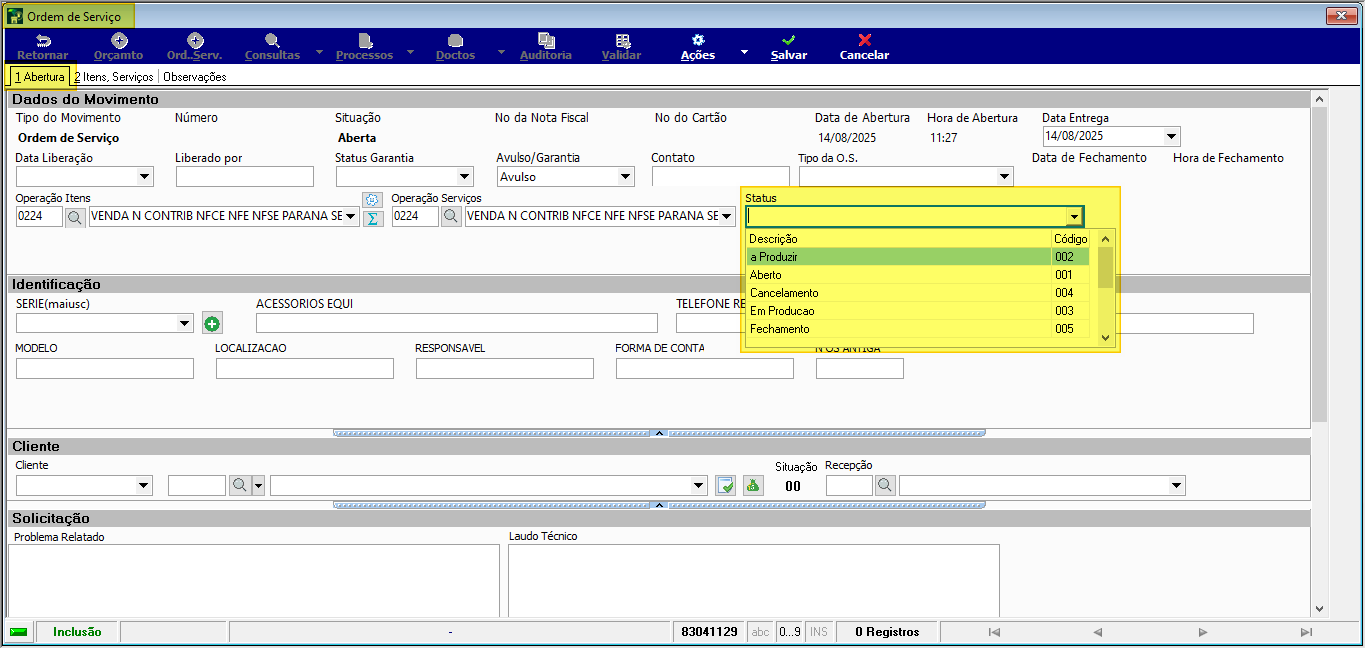The height and width of the screenshot is (649, 1366).
Task: Expand the Tipo da O.S. dropdown
Action: (x=1004, y=177)
